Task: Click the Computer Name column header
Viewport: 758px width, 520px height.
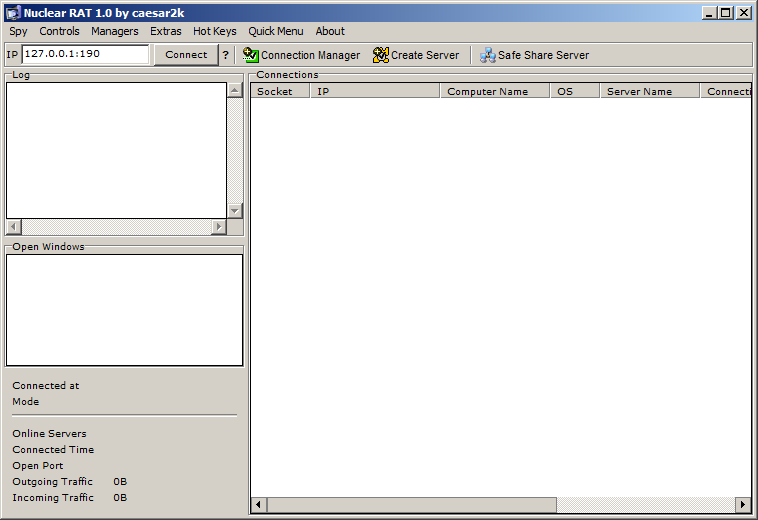Action: pyautogui.click(x=494, y=91)
